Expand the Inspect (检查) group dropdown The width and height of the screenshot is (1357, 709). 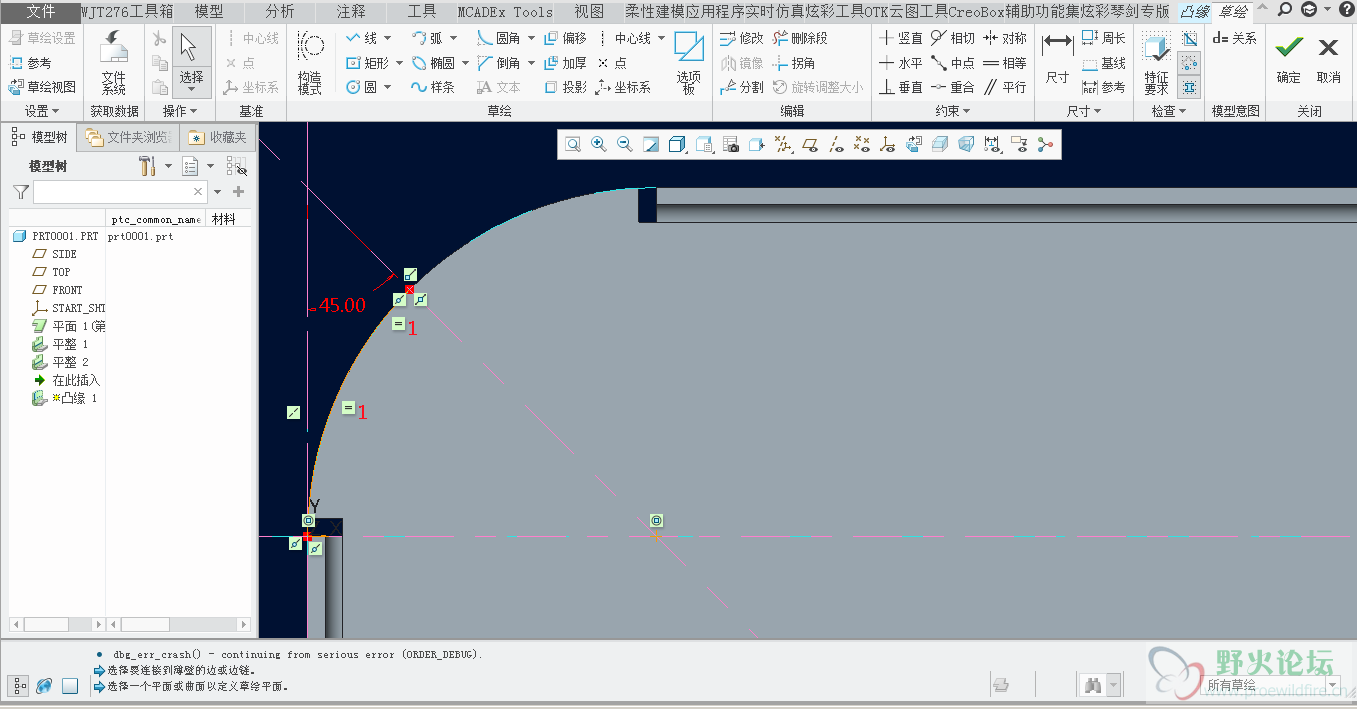point(1169,111)
